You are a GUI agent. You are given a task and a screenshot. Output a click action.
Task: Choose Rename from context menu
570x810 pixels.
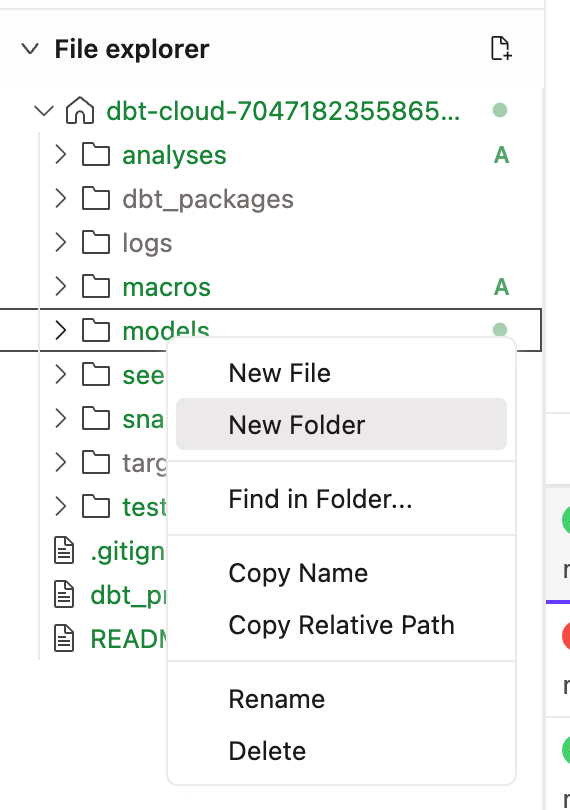[x=341, y=699]
